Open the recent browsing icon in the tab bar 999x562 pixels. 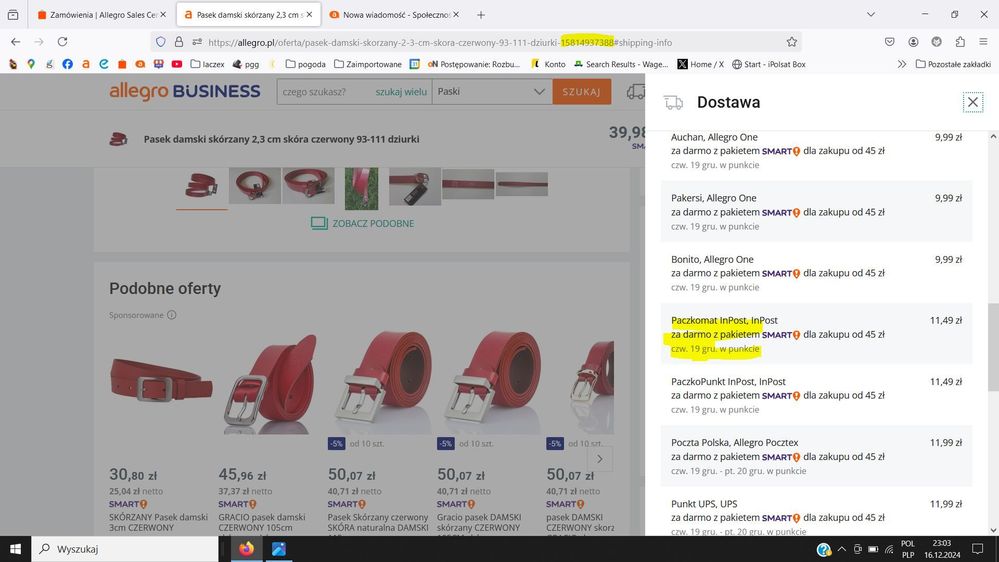13,15
